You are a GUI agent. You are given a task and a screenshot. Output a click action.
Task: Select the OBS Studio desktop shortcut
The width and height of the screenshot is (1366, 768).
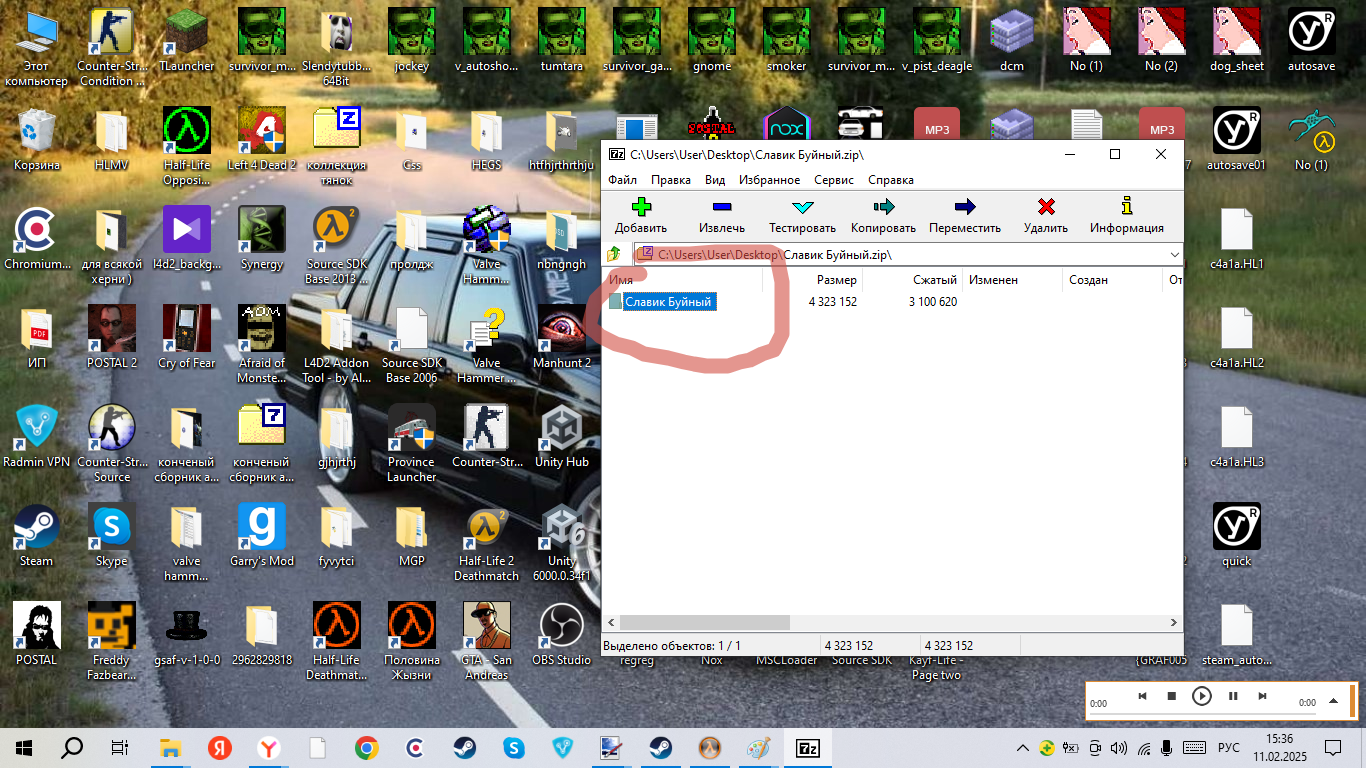pyautogui.click(x=562, y=635)
